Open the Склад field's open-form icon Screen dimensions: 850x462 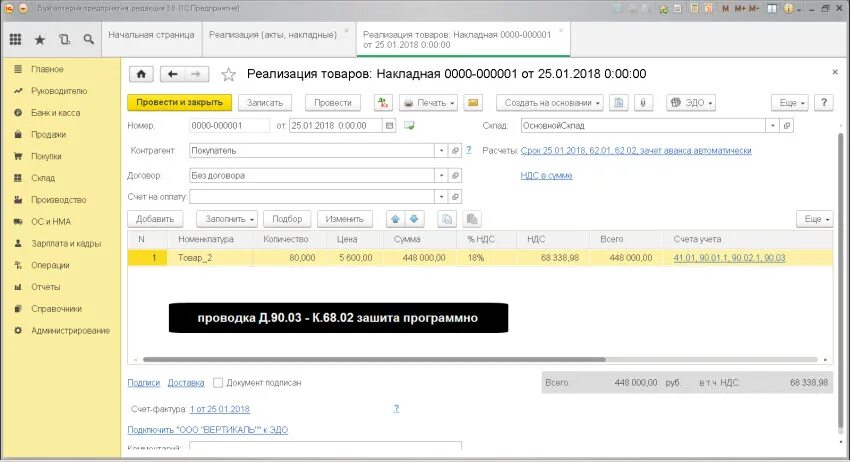[787, 126]
